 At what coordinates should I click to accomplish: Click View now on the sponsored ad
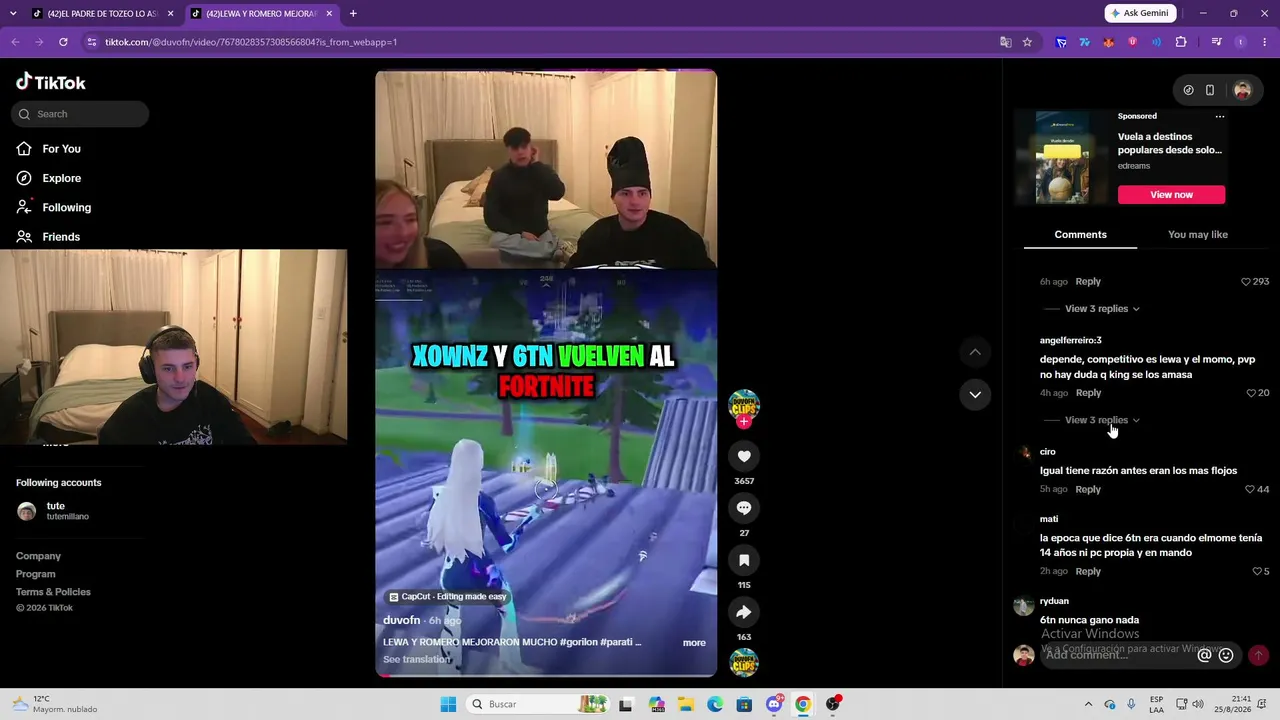click(x=1171, y=195)
